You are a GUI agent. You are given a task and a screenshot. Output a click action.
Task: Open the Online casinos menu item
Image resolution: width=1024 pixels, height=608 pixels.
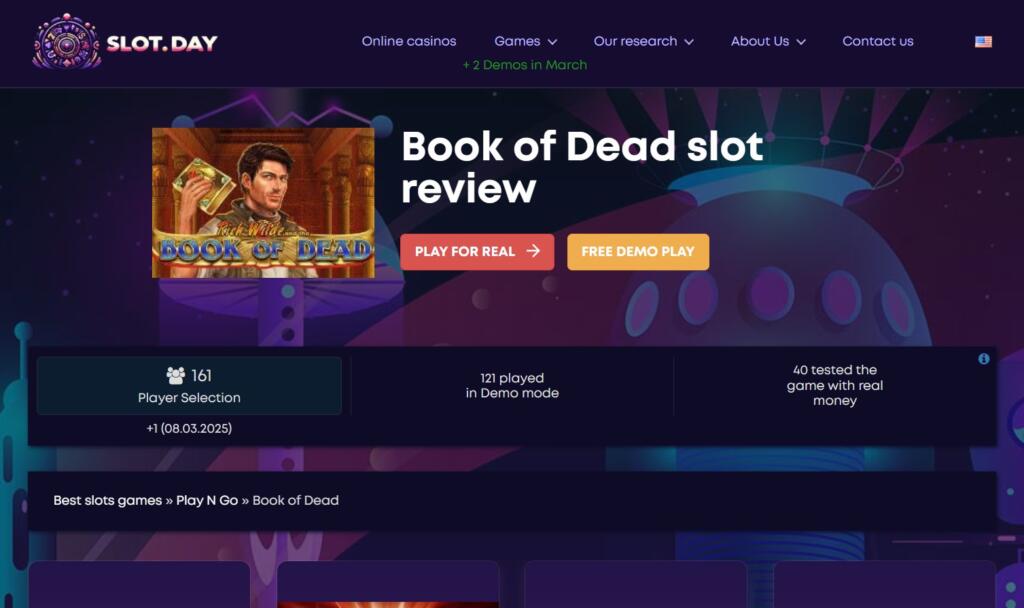pyautogui.click(x=409, y=41)
